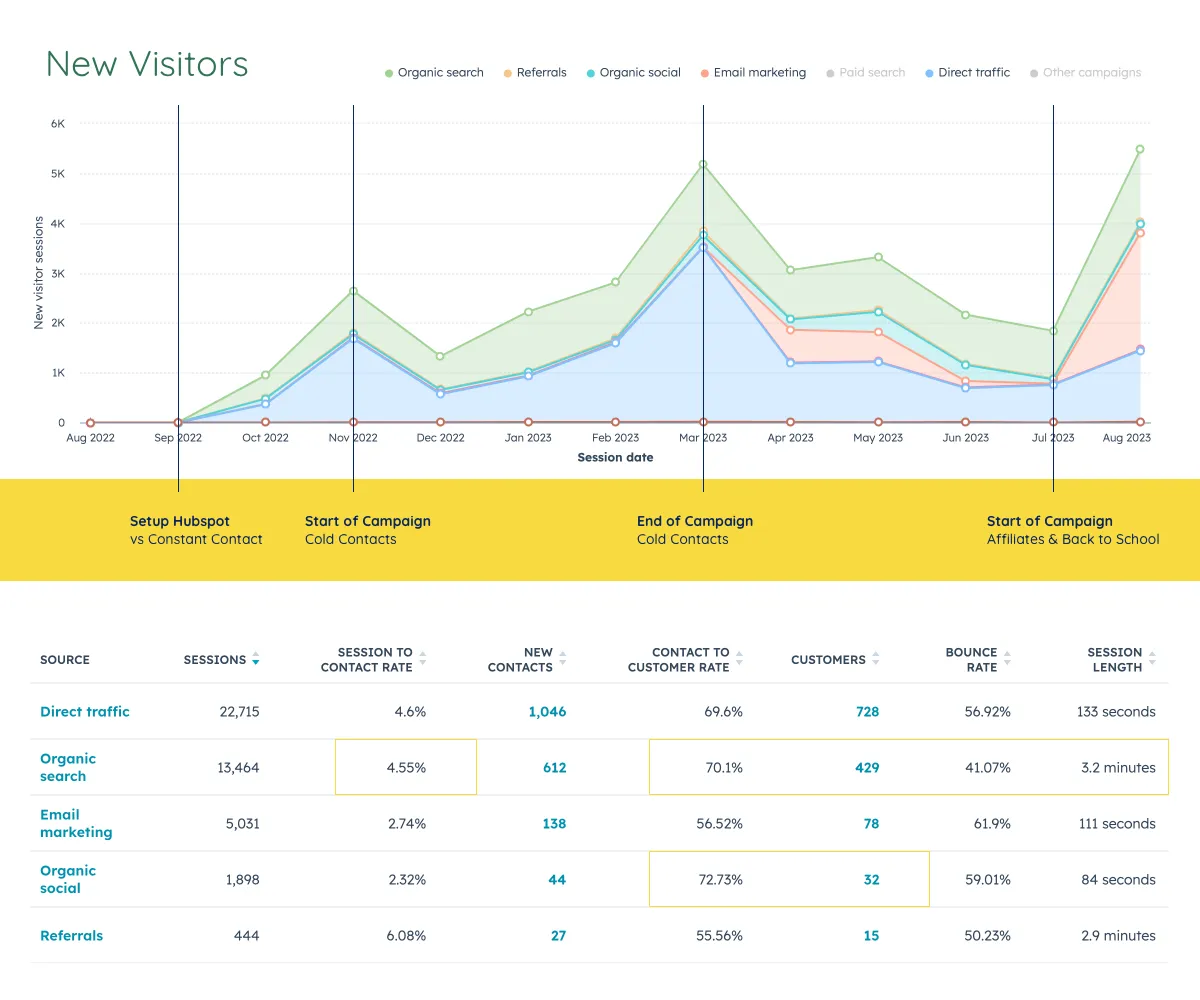
Task: Toggle Referrals series in legend
Action: tap(535, 73)
